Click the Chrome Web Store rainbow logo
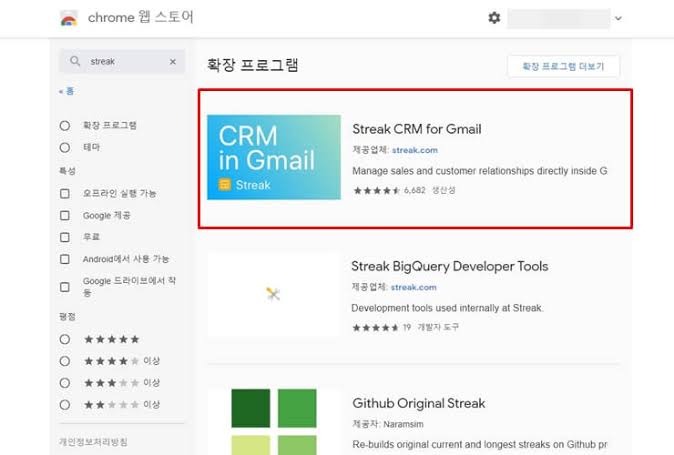The width and height of the screenshot is (674, 455). pos(68,18)
